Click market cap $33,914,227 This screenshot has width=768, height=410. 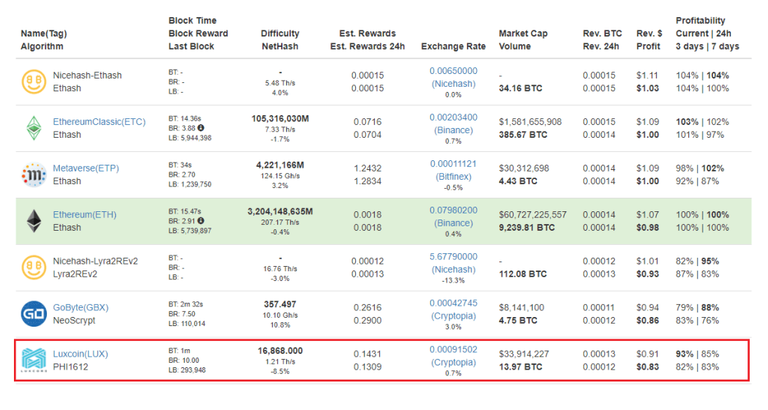click(524, 354)
